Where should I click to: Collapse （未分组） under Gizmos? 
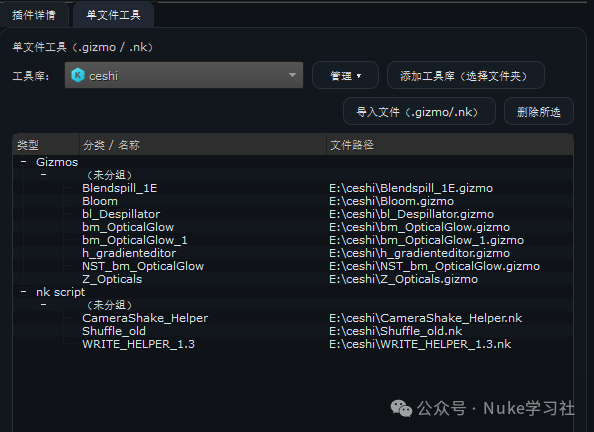[x=44, y=175]
